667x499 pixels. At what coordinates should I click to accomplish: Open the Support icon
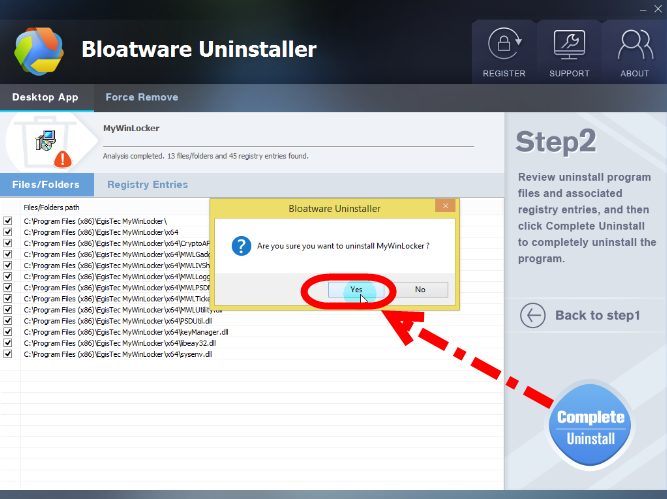coord(569,52)
